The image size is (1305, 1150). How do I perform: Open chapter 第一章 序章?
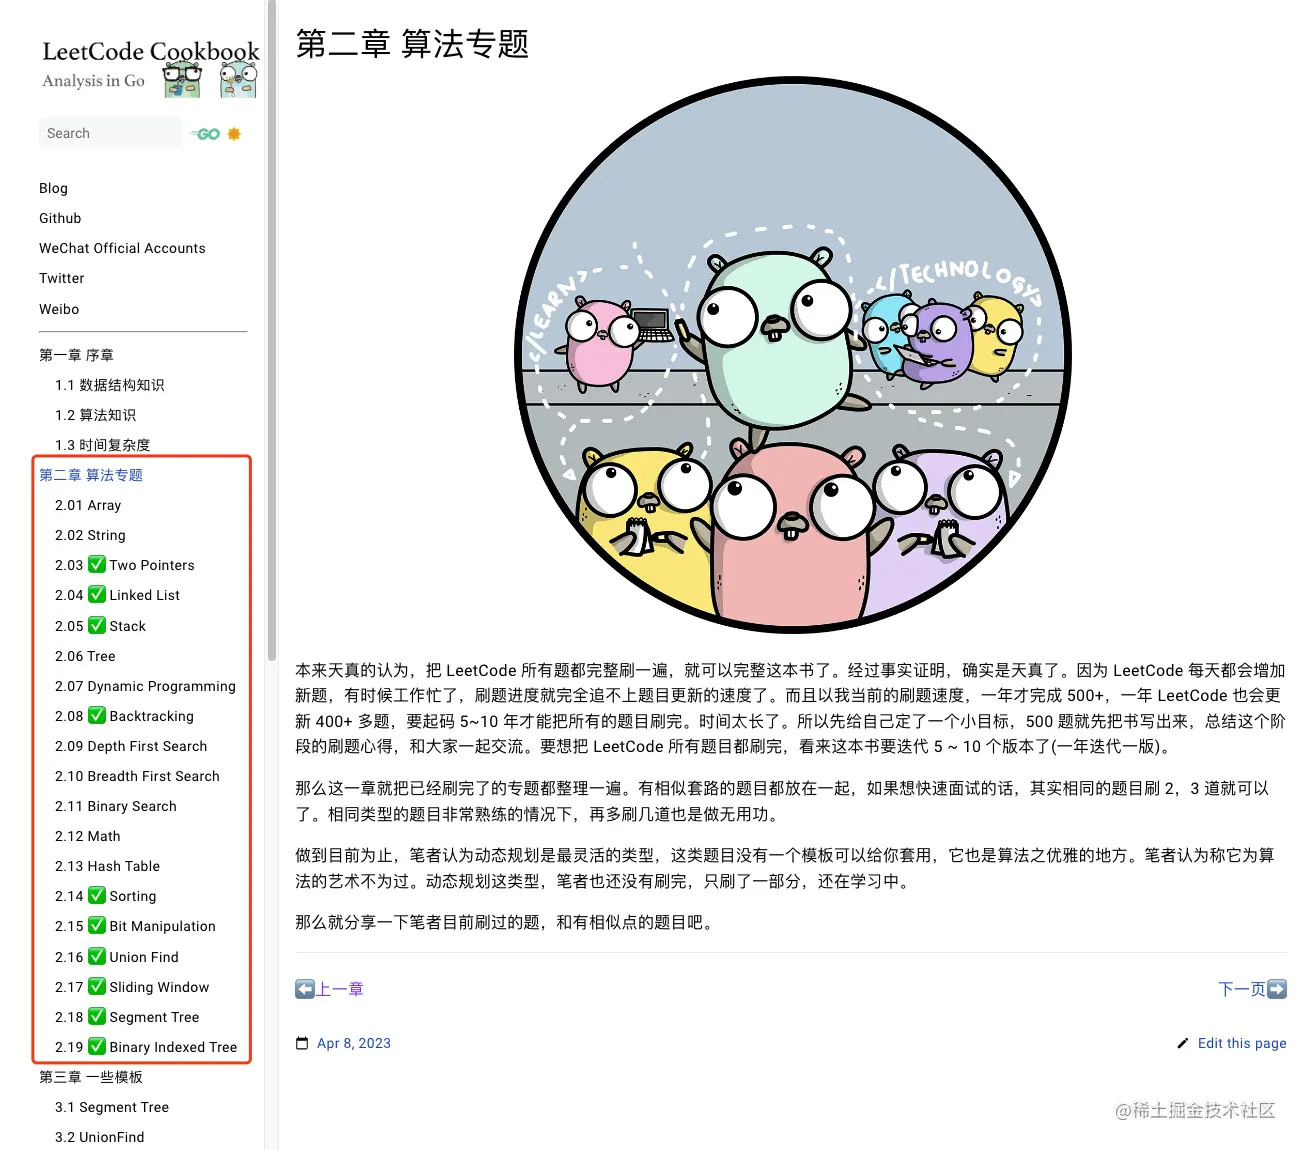coord(76,355)
